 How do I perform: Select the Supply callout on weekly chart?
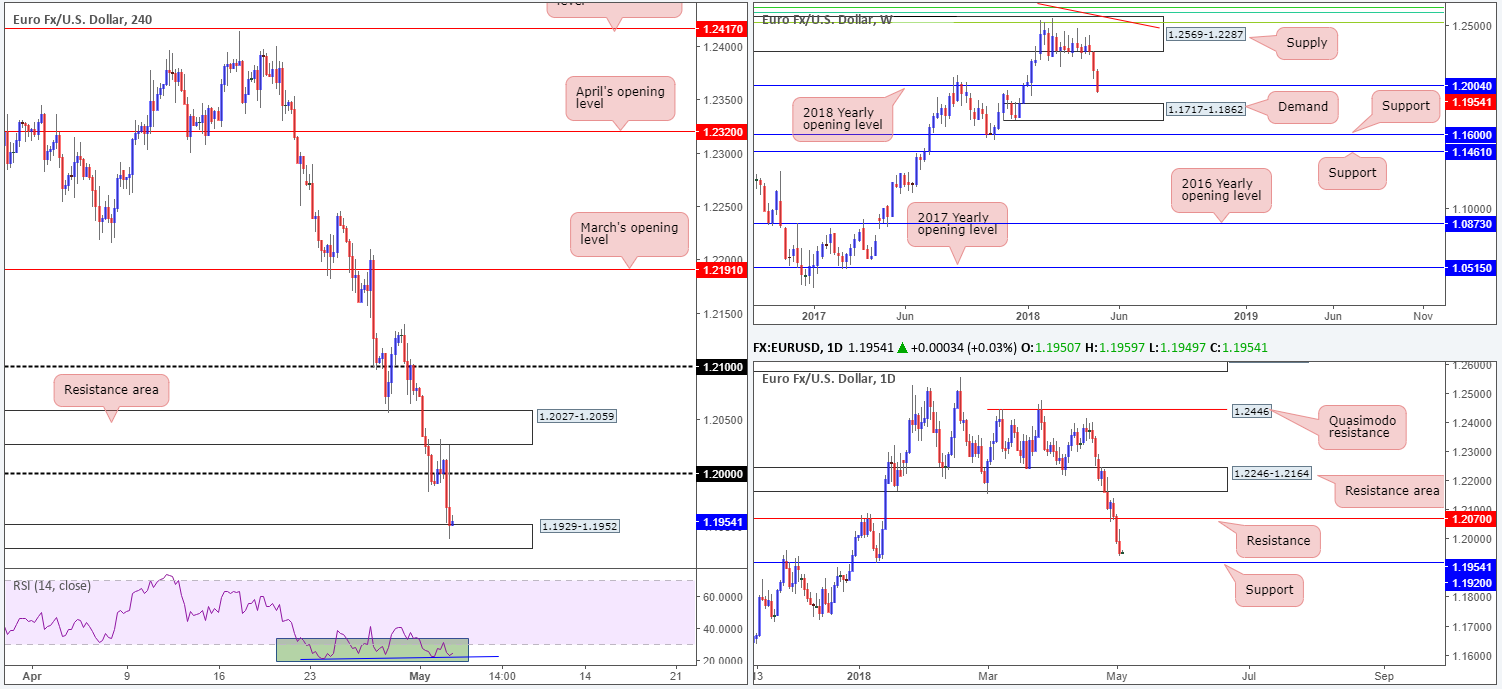point(1307,42)
